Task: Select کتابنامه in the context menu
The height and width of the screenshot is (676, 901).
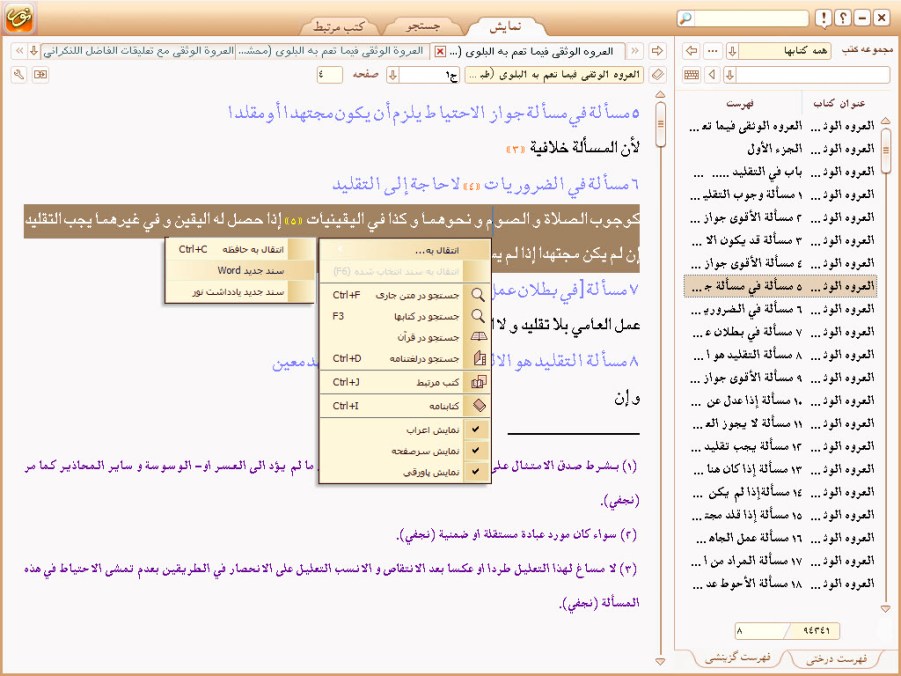Action: pyautogui.click(x=405, y=406)
